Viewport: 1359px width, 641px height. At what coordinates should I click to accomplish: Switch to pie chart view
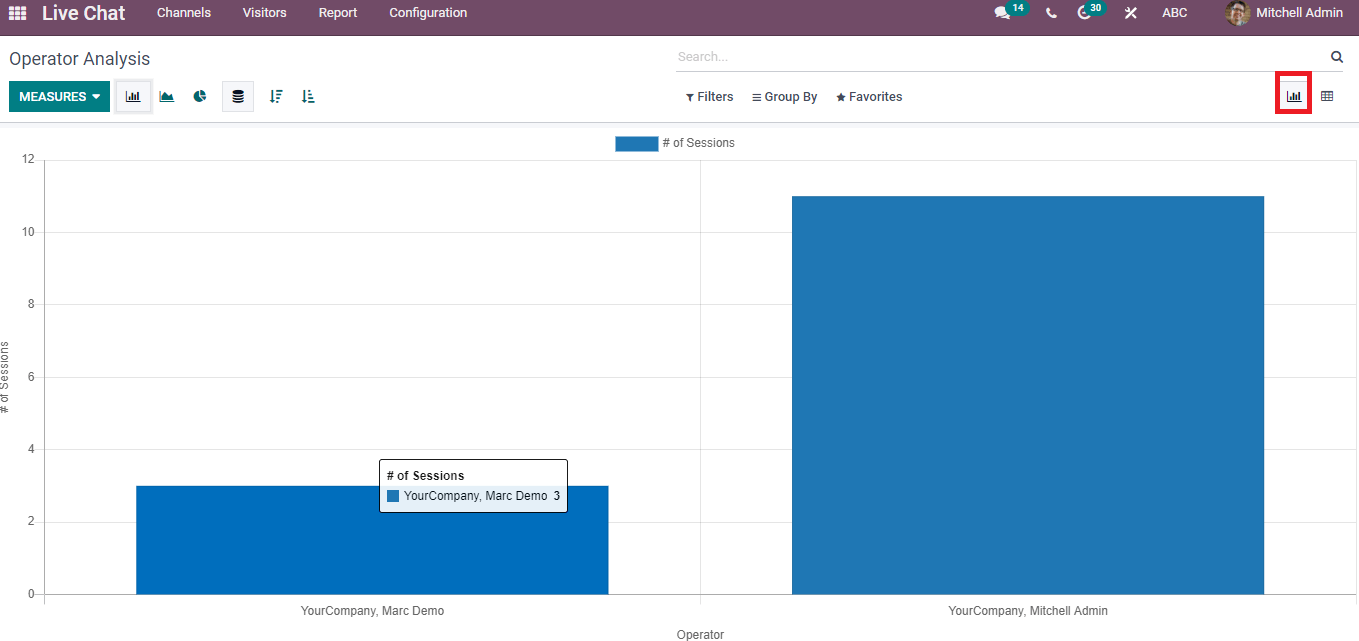point(200,97)
